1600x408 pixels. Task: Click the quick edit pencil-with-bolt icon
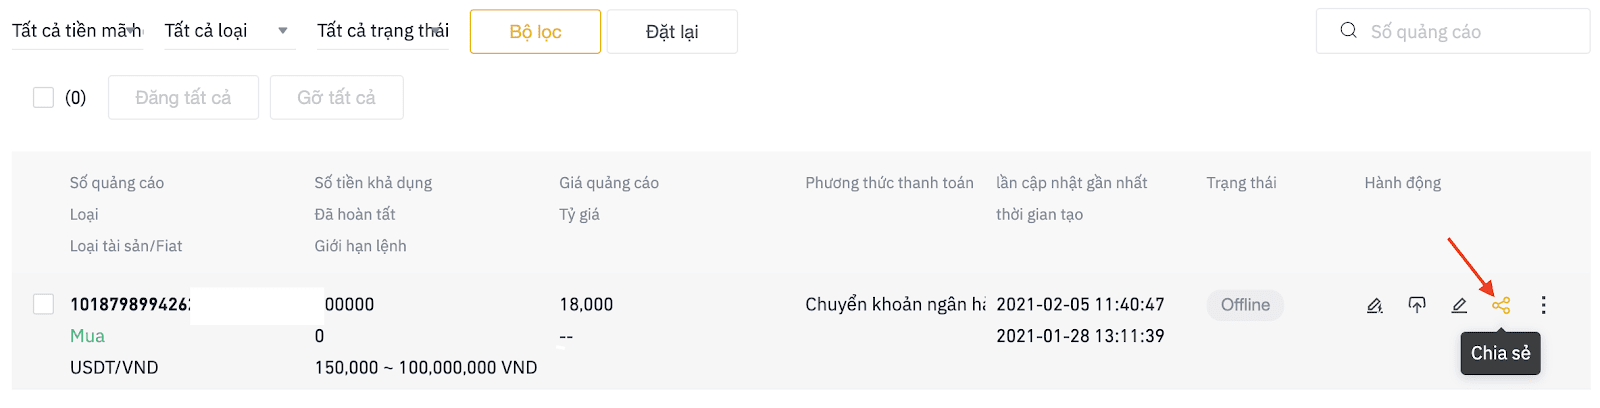click(x=1375, y=305)
